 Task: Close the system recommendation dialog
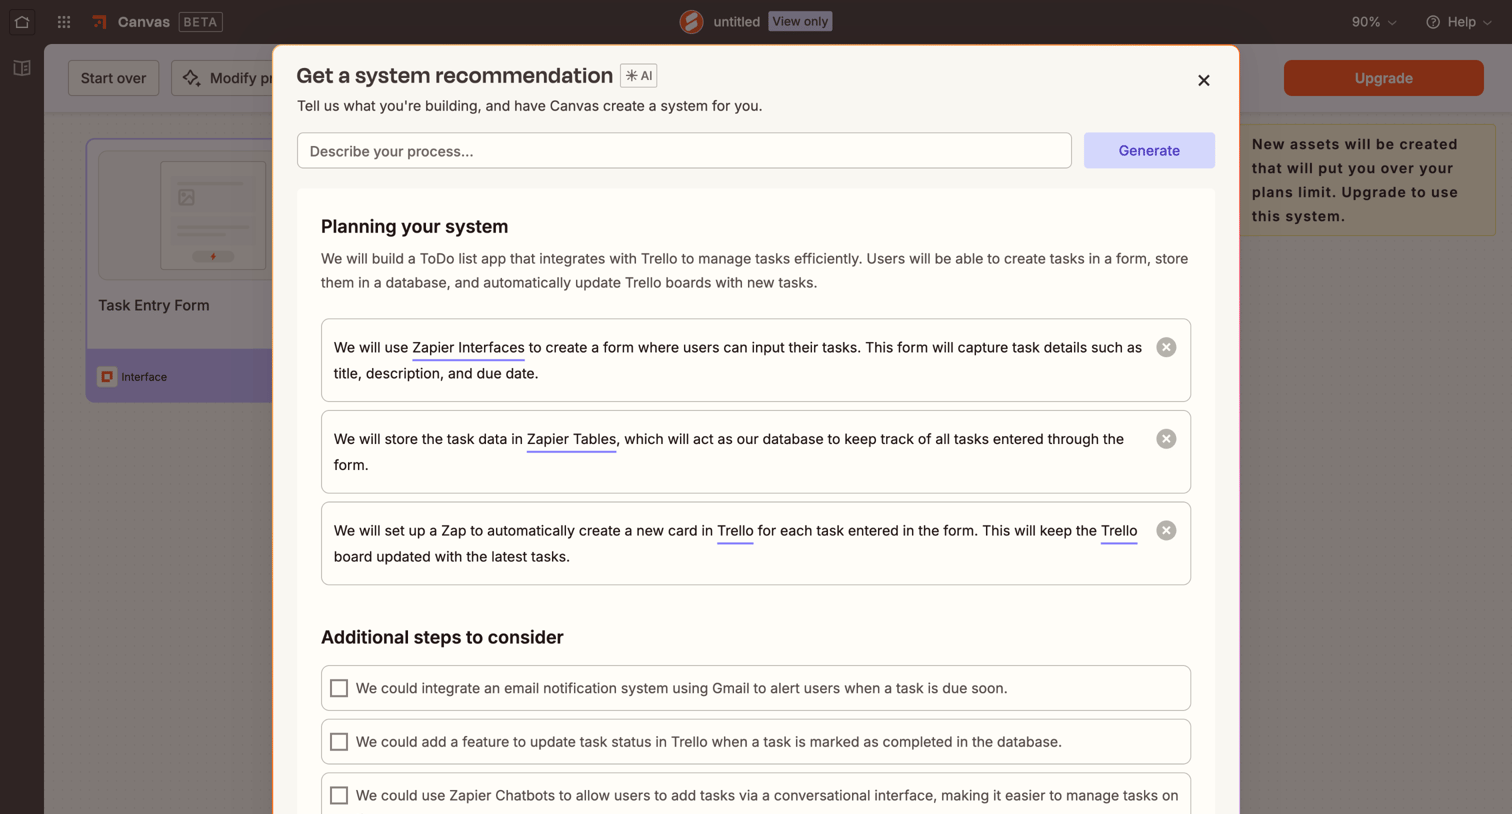1203,80
